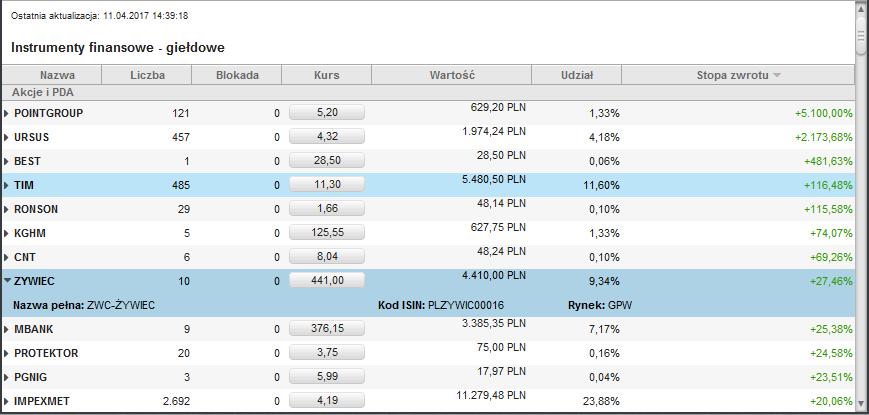Click the scrollbar down arrow

[x=861, y=402]
